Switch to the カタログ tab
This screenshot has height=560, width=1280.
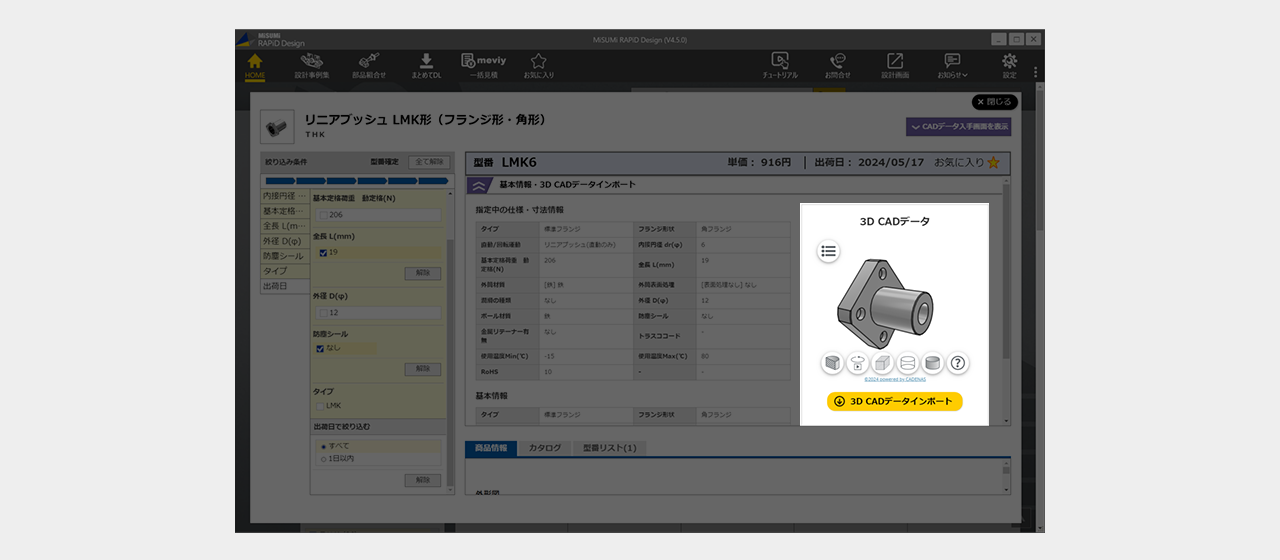(545, 449)
